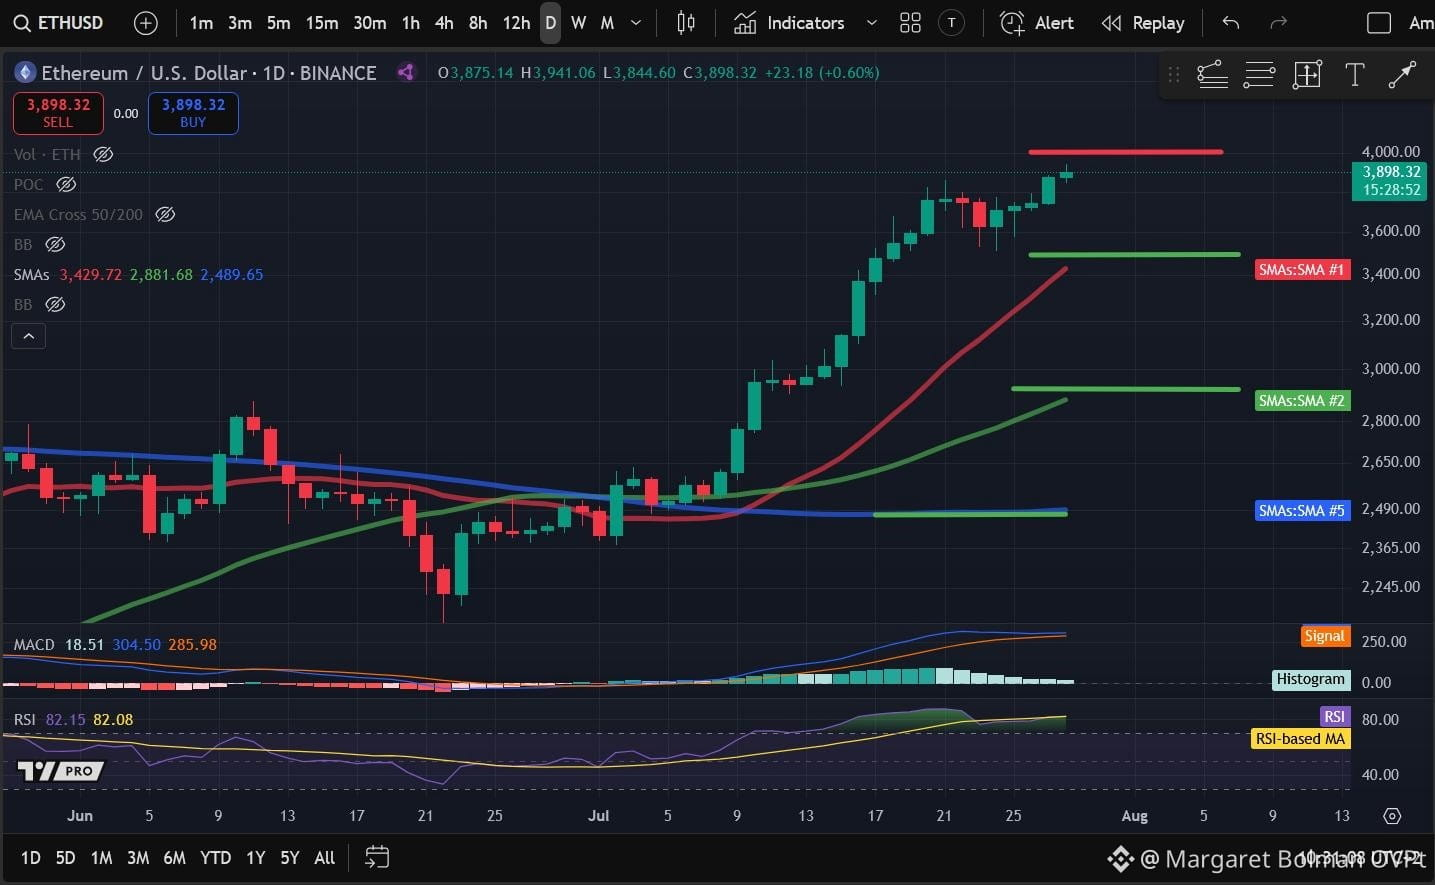Open symbol search for ETHUSD

click(x=58, y=23)
